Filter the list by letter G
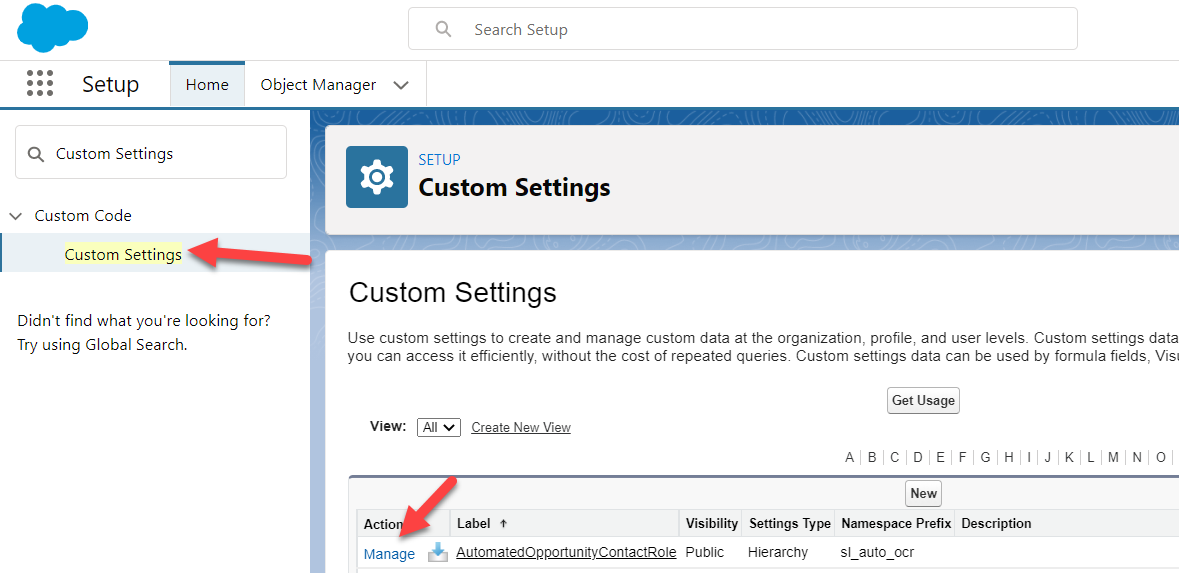 pos(985,457)
